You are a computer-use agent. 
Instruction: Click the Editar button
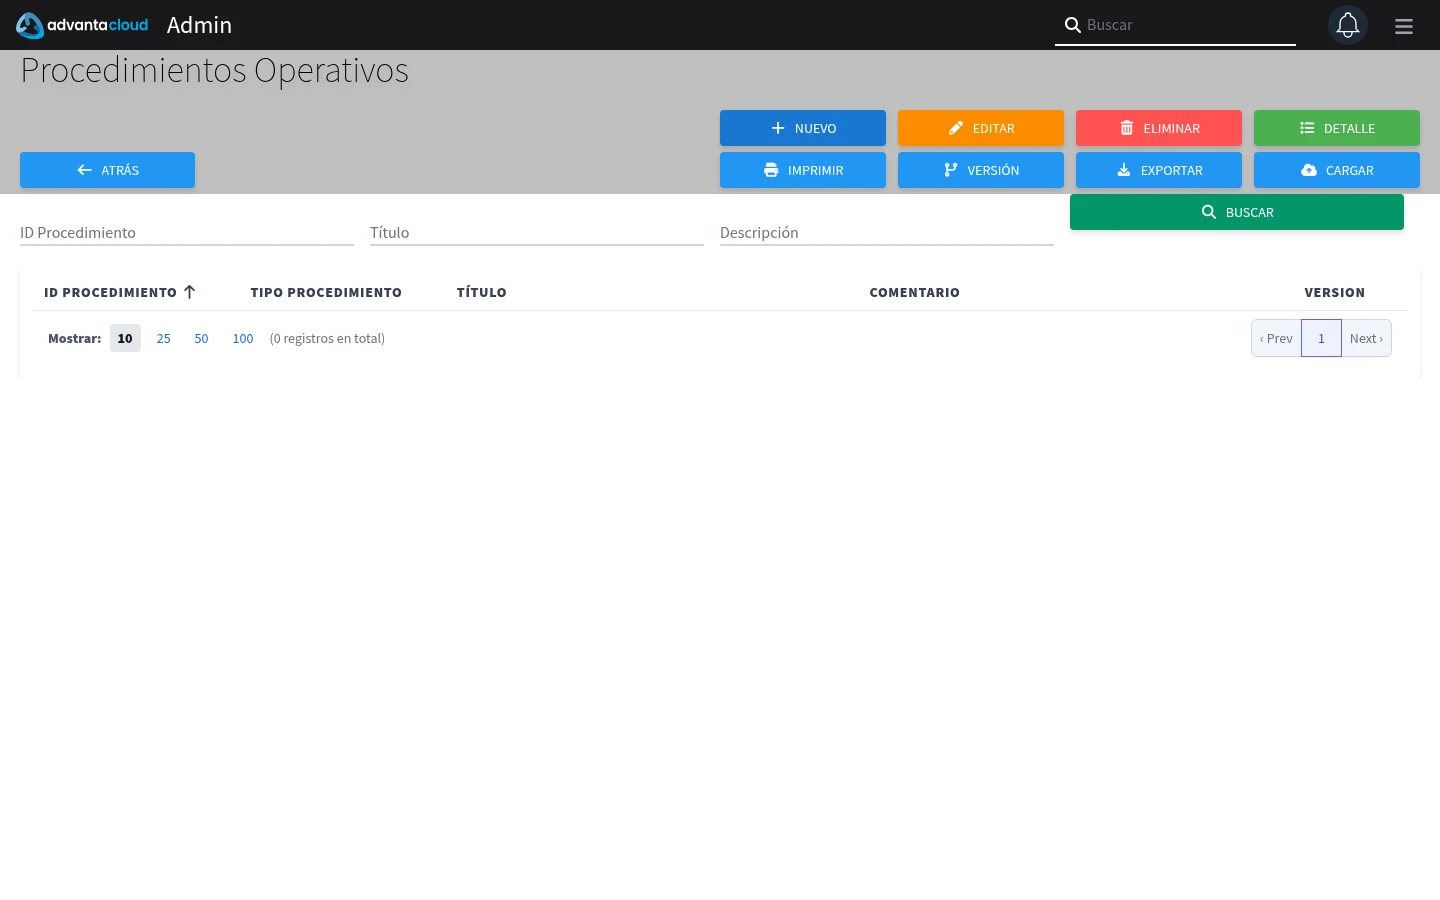click(981, 128)
